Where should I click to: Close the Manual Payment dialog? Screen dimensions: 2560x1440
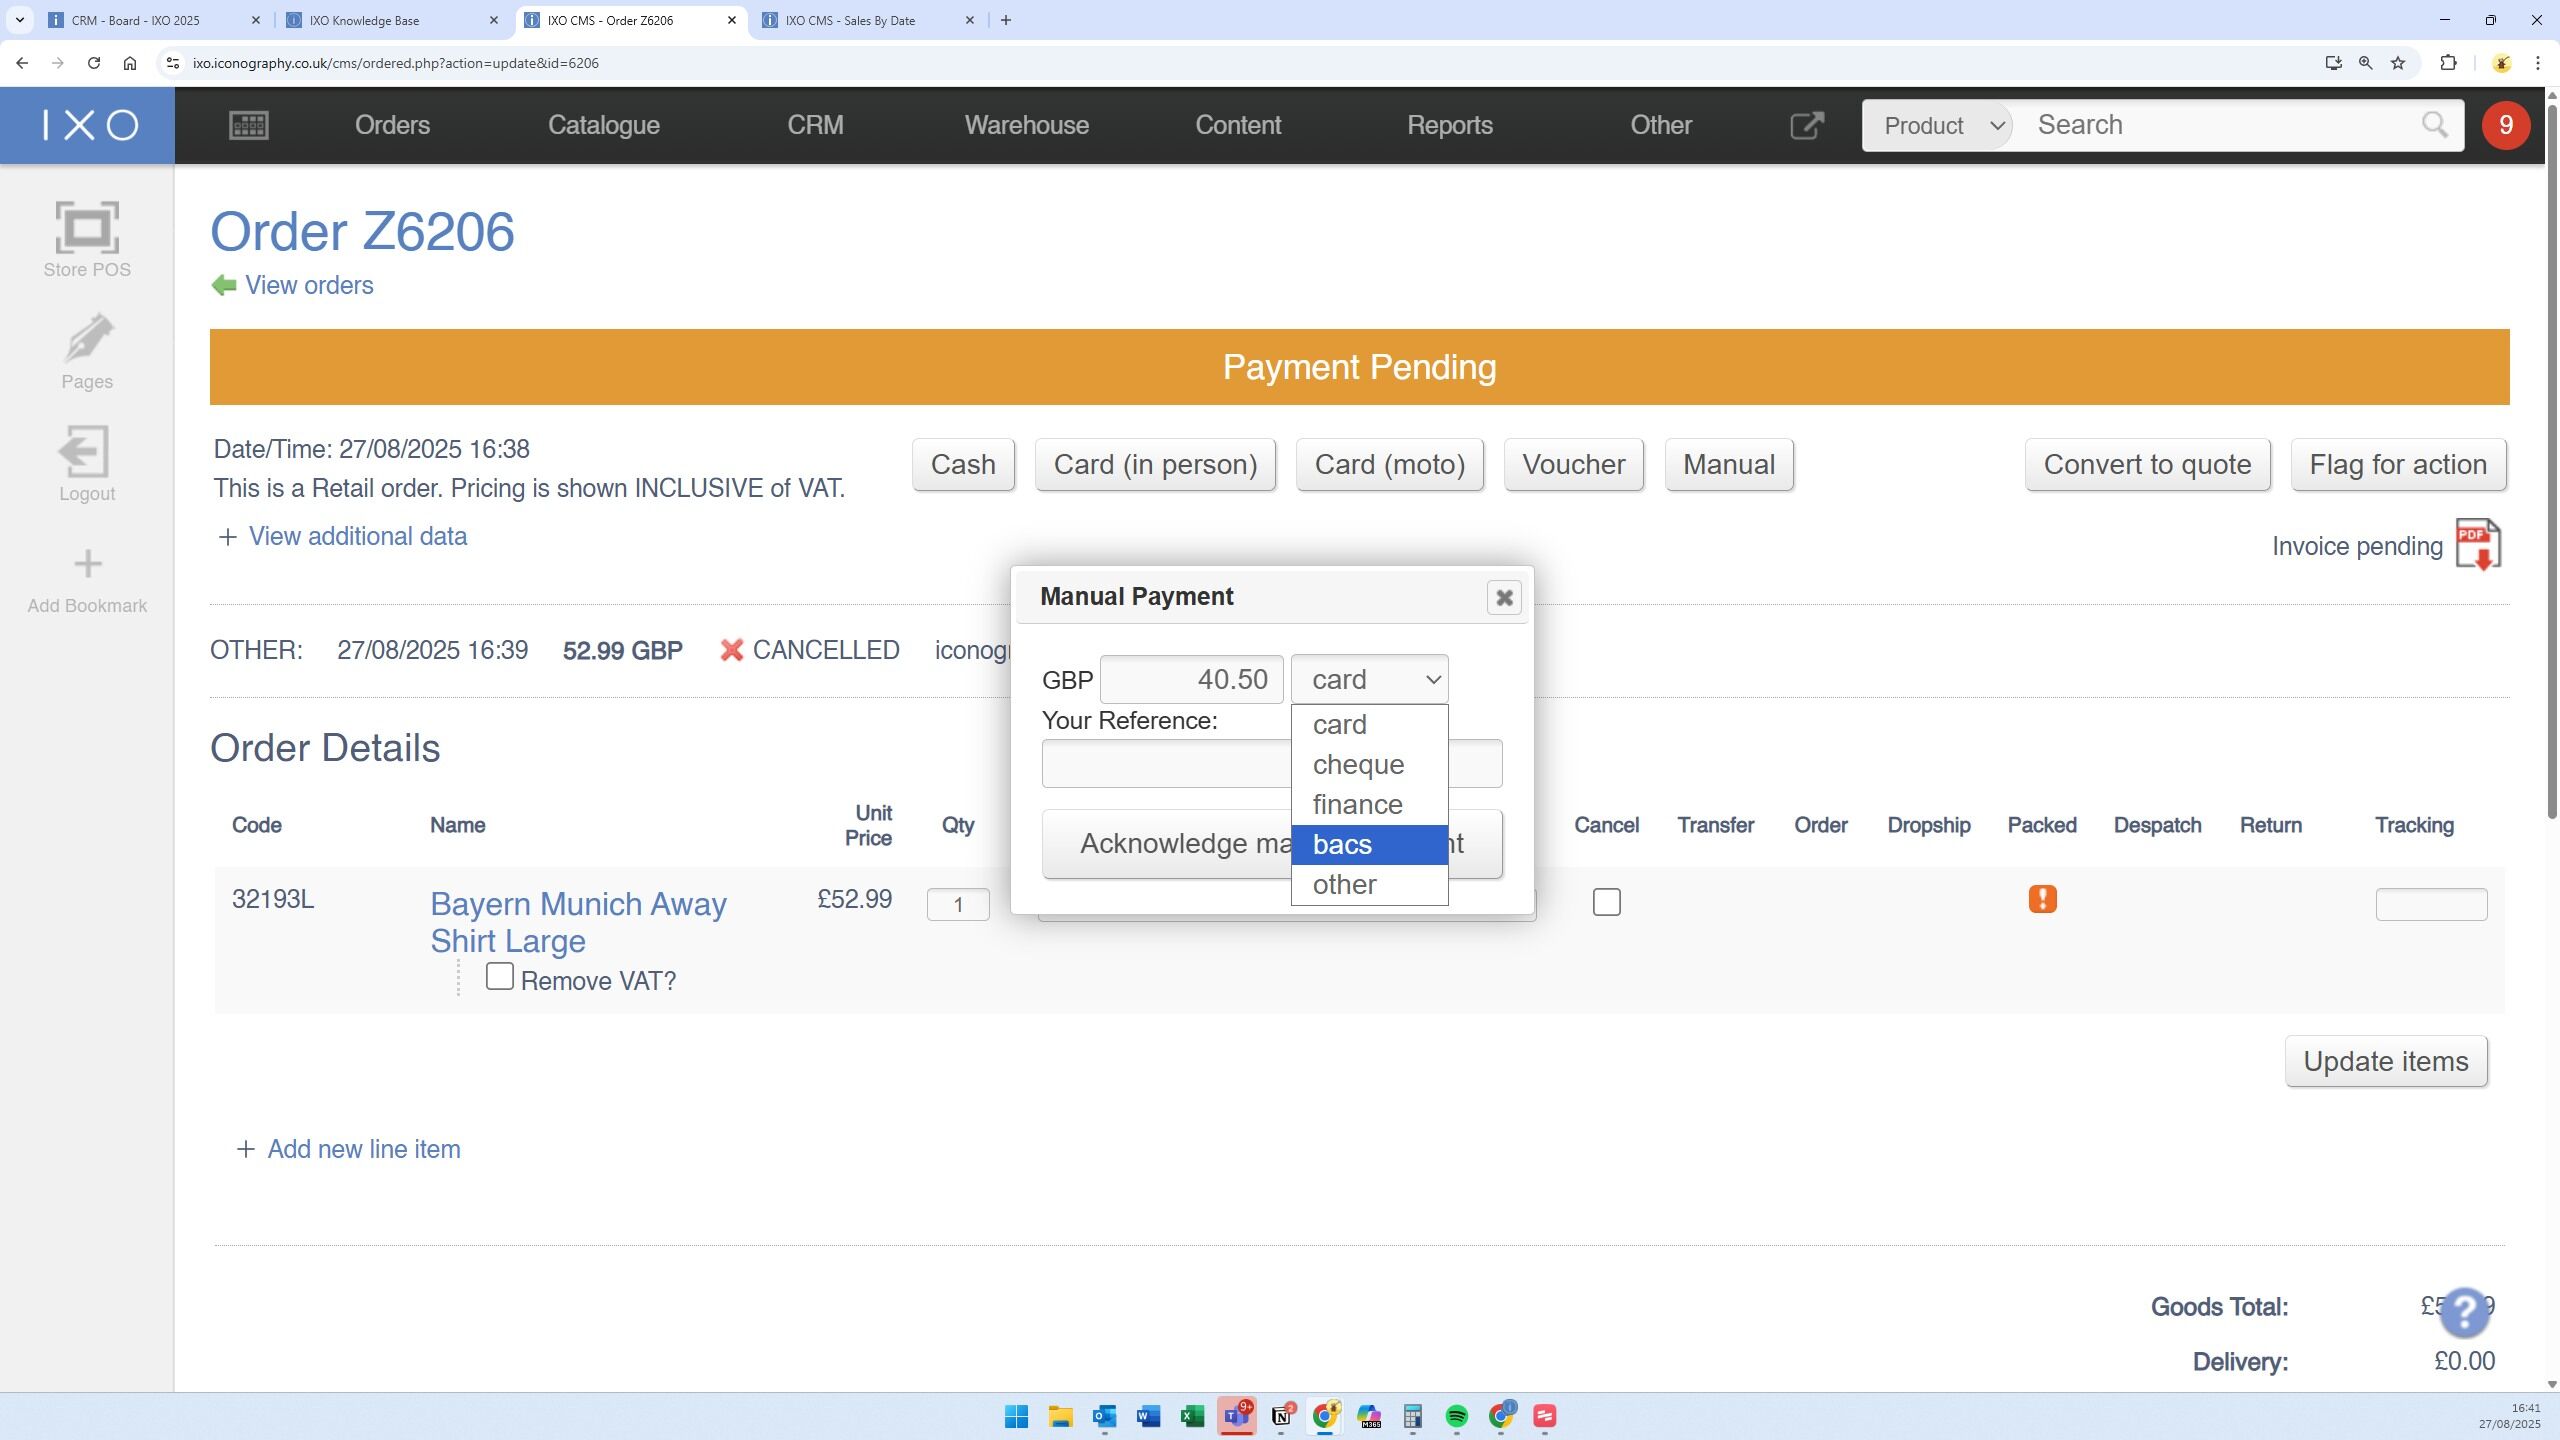pyautogui.click(x=1503, y=598)
